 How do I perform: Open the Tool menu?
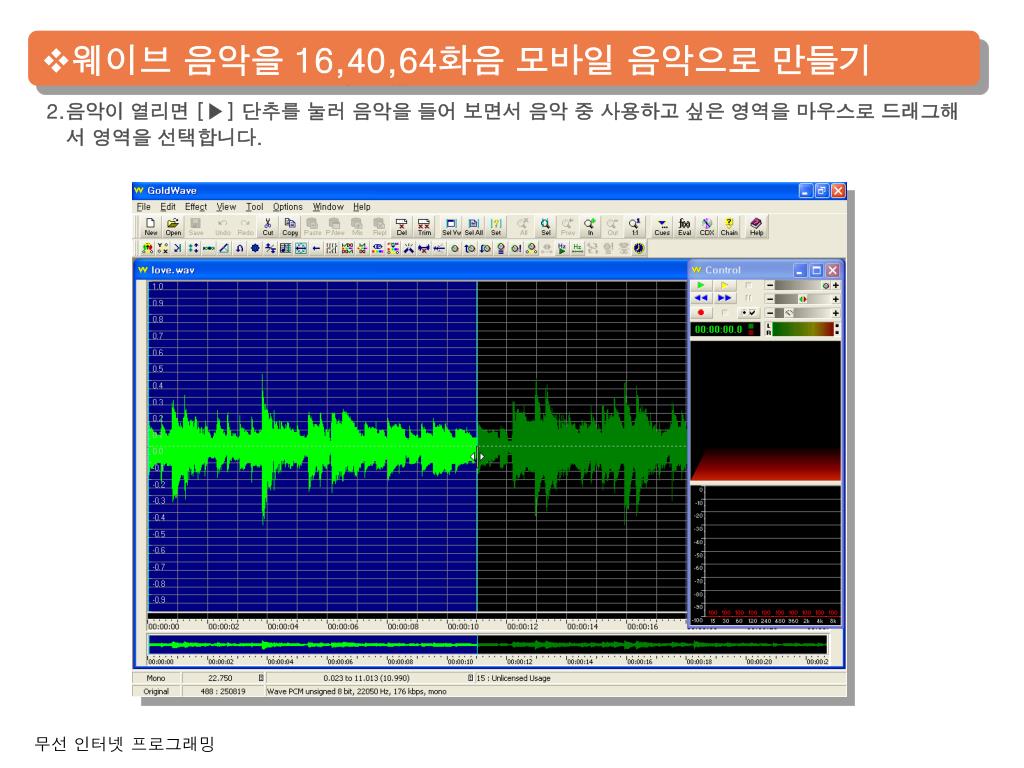point(255,206)
